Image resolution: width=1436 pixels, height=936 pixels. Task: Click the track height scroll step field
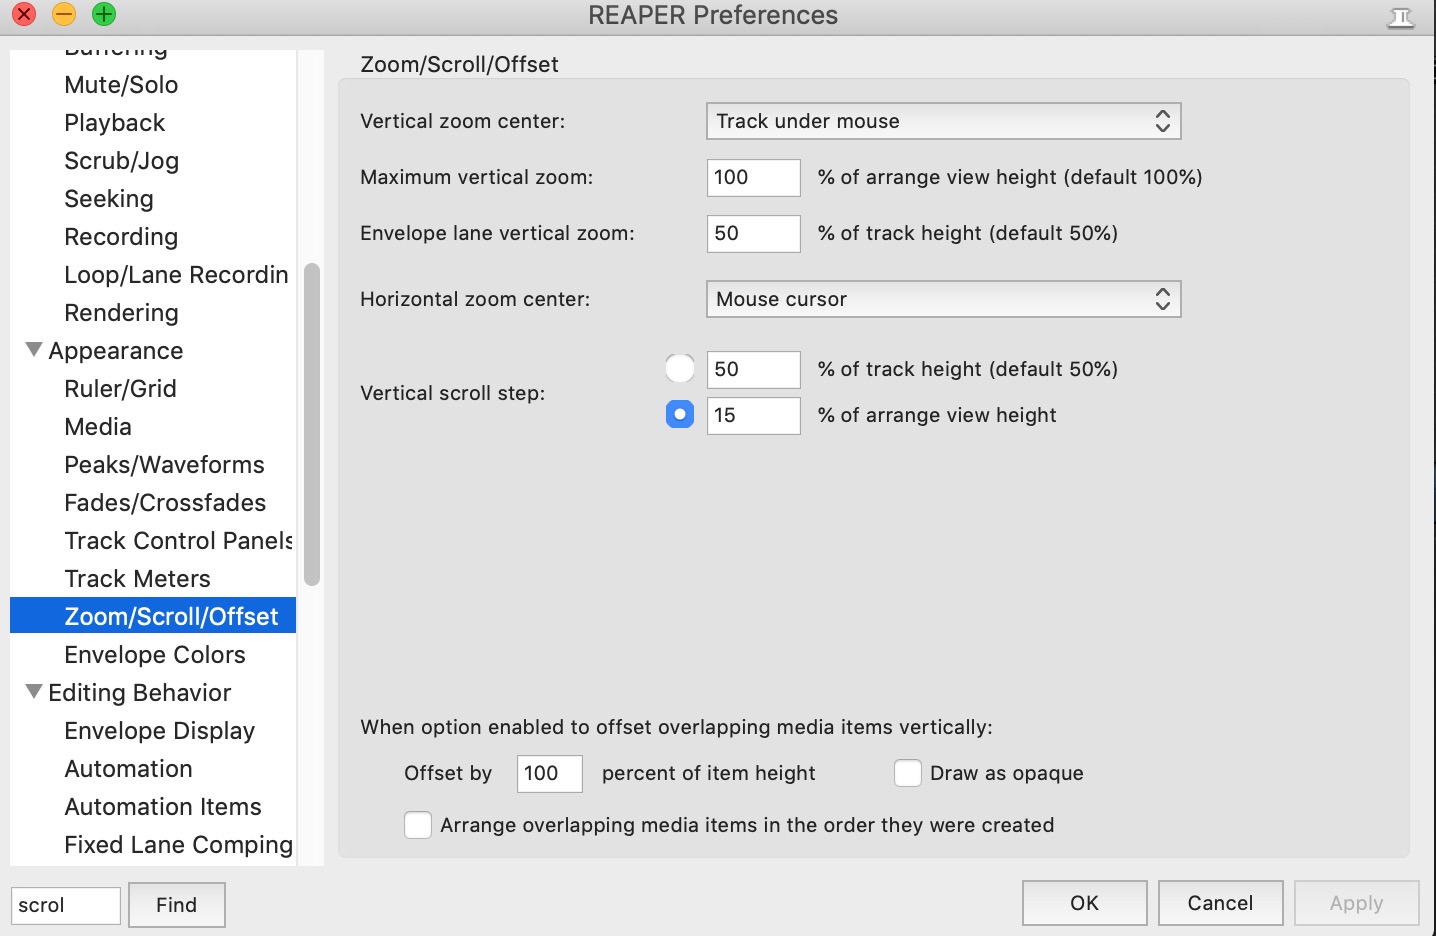pyautogui.click(x=753, y=369)
